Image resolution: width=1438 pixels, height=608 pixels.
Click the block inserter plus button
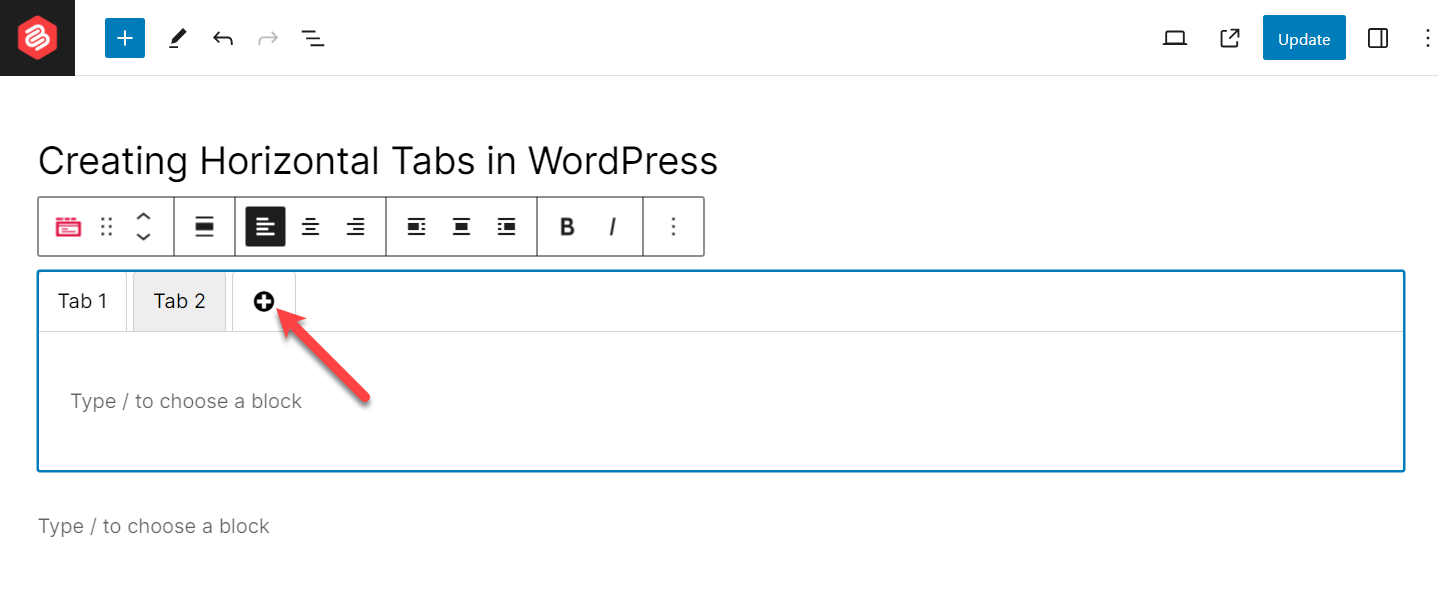(x=125, y=38)
